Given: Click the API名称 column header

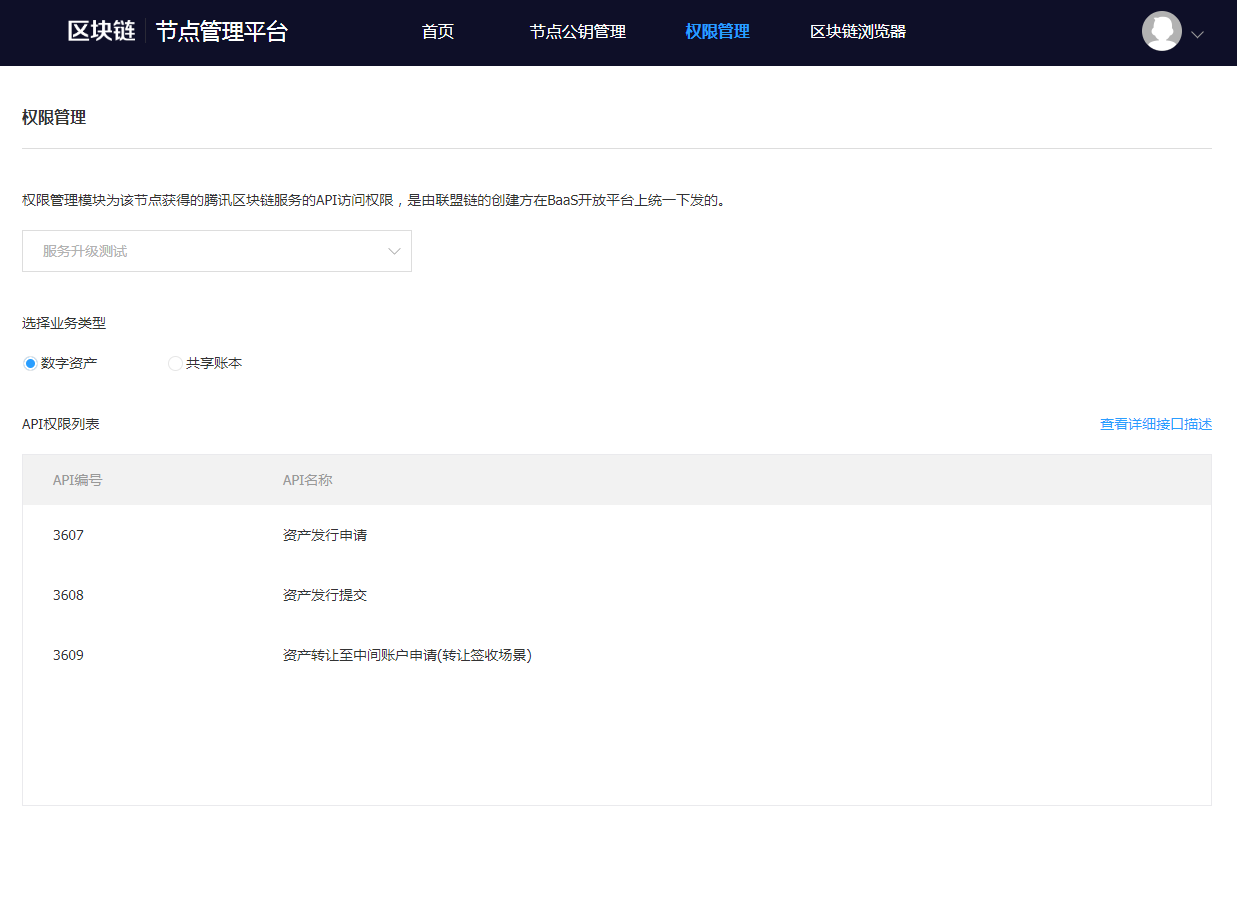Looking at the screenshot, I should click(308, 480).
